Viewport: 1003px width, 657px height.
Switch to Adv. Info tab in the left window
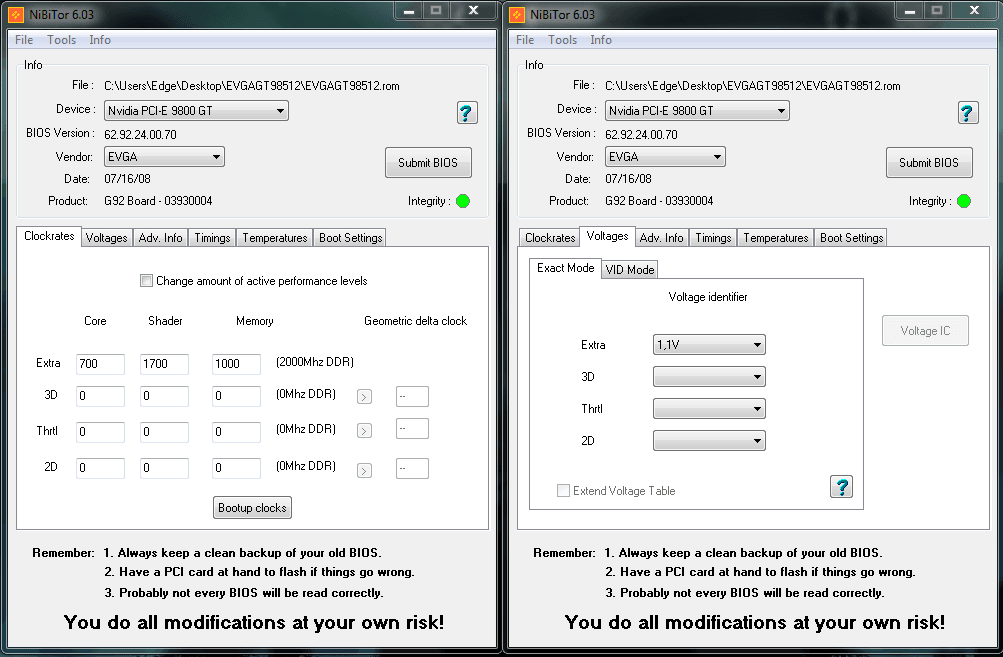pos(161,238)
